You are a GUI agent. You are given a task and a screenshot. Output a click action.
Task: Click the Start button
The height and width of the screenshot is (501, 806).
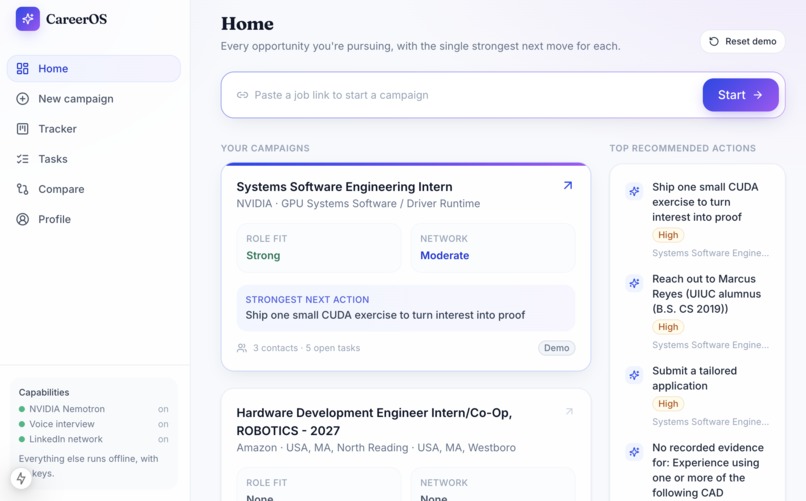741,95
